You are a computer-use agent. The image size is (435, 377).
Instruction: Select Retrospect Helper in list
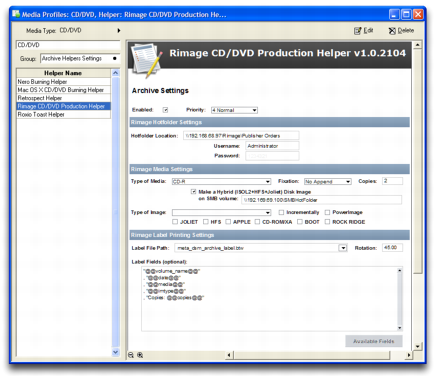tap(63, 98)
